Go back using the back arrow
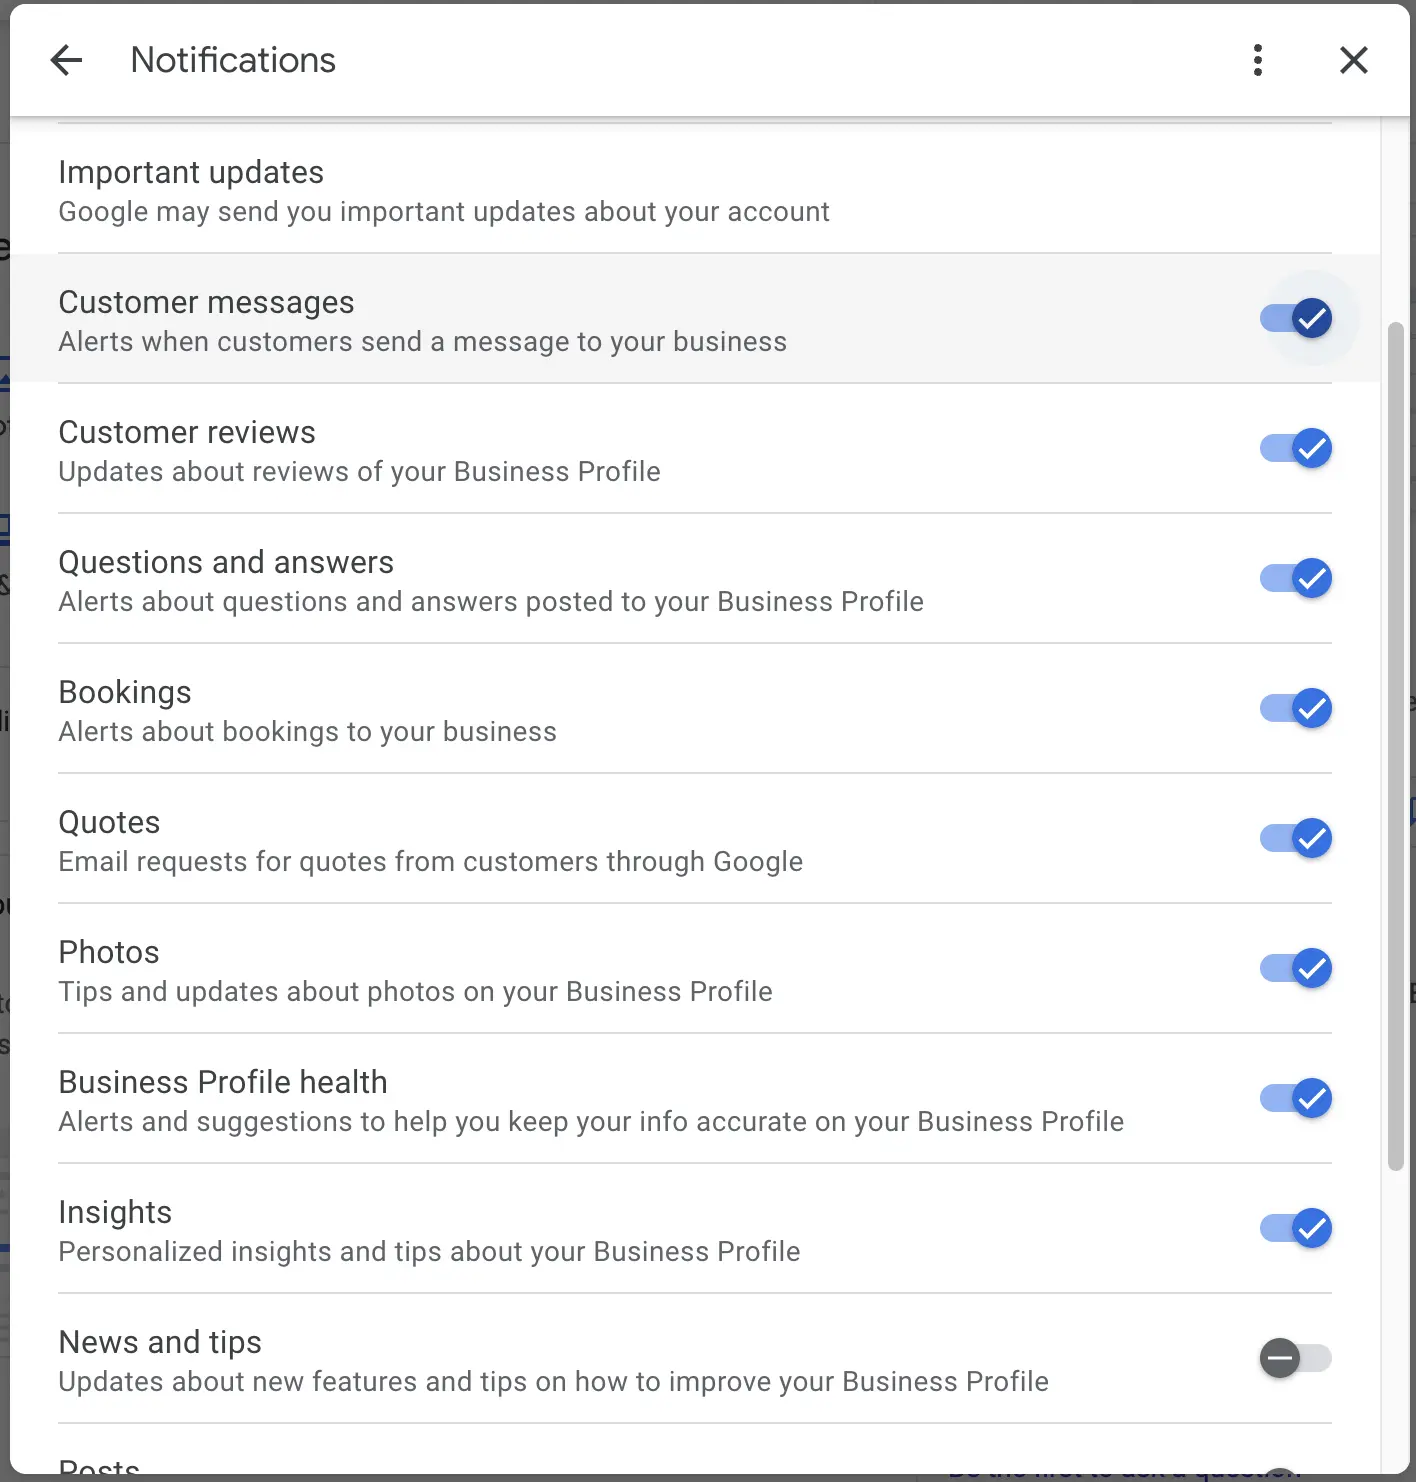1416x1482 pixels. pos(66,60)
